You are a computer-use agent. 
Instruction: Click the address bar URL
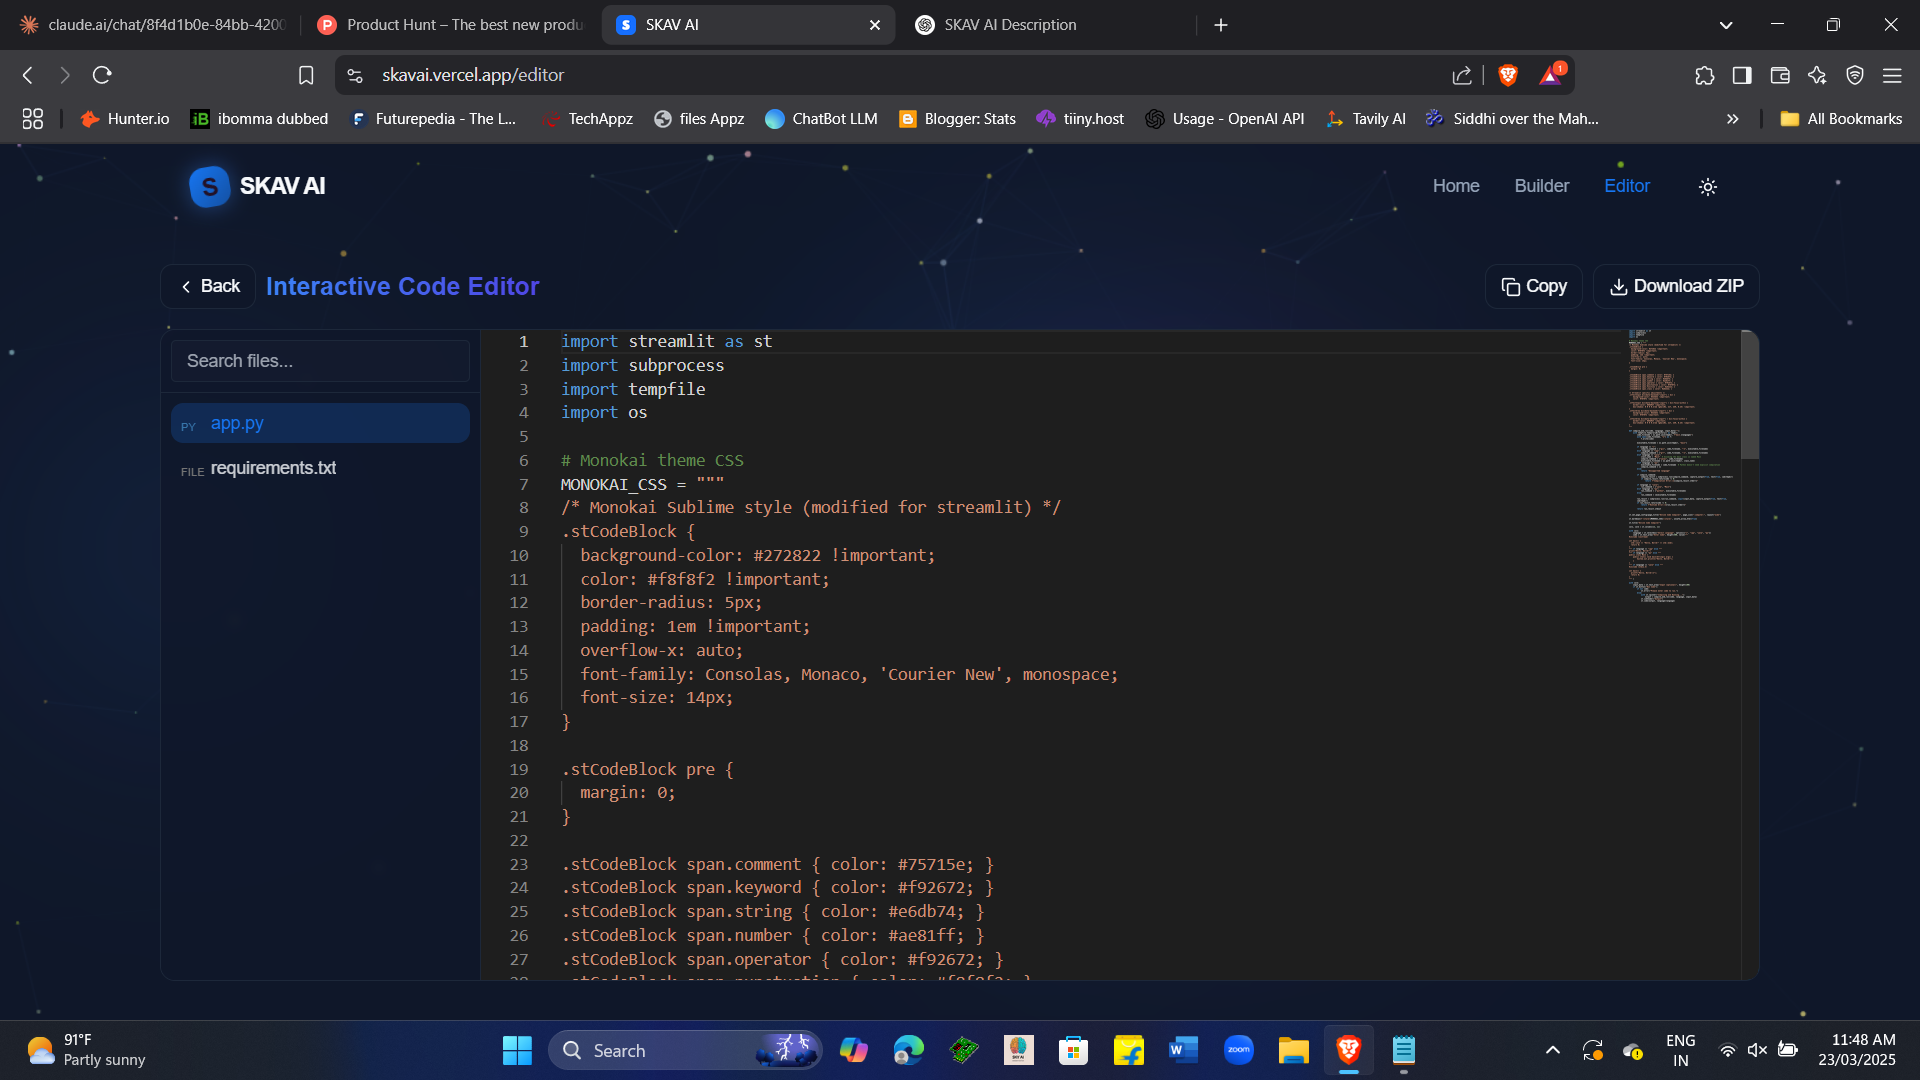473,75
